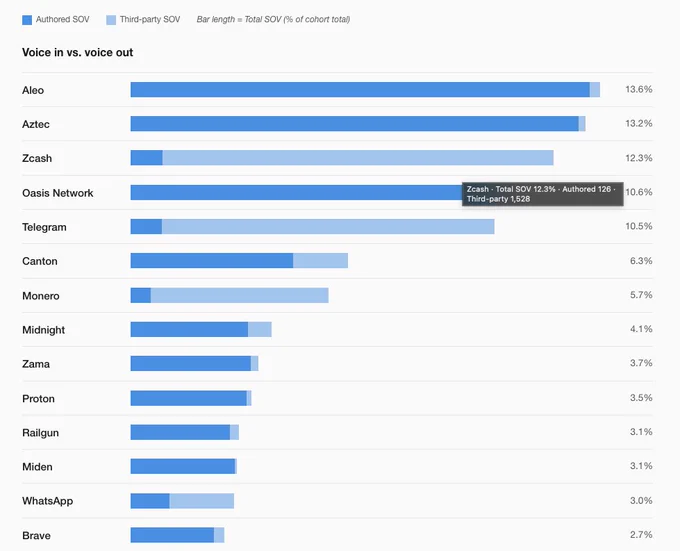
Task: Click WhatsApp's third-party SOV bar segment
Action: click(x=202, y=501)
